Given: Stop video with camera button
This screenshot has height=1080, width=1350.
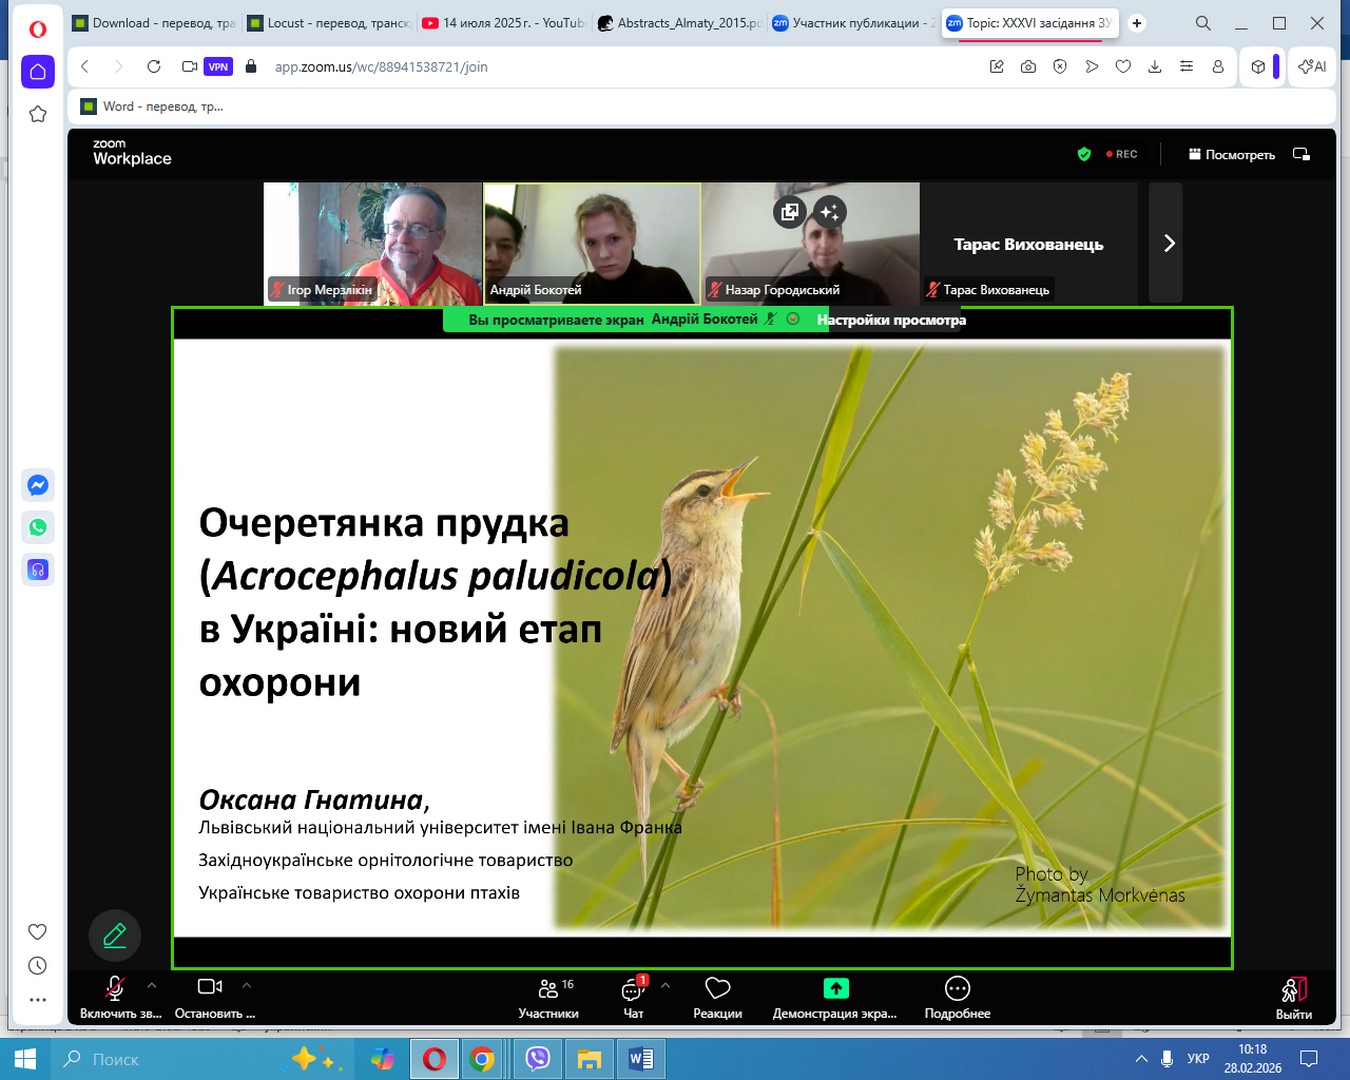Looking at the screenshot, I should (210, 997).
